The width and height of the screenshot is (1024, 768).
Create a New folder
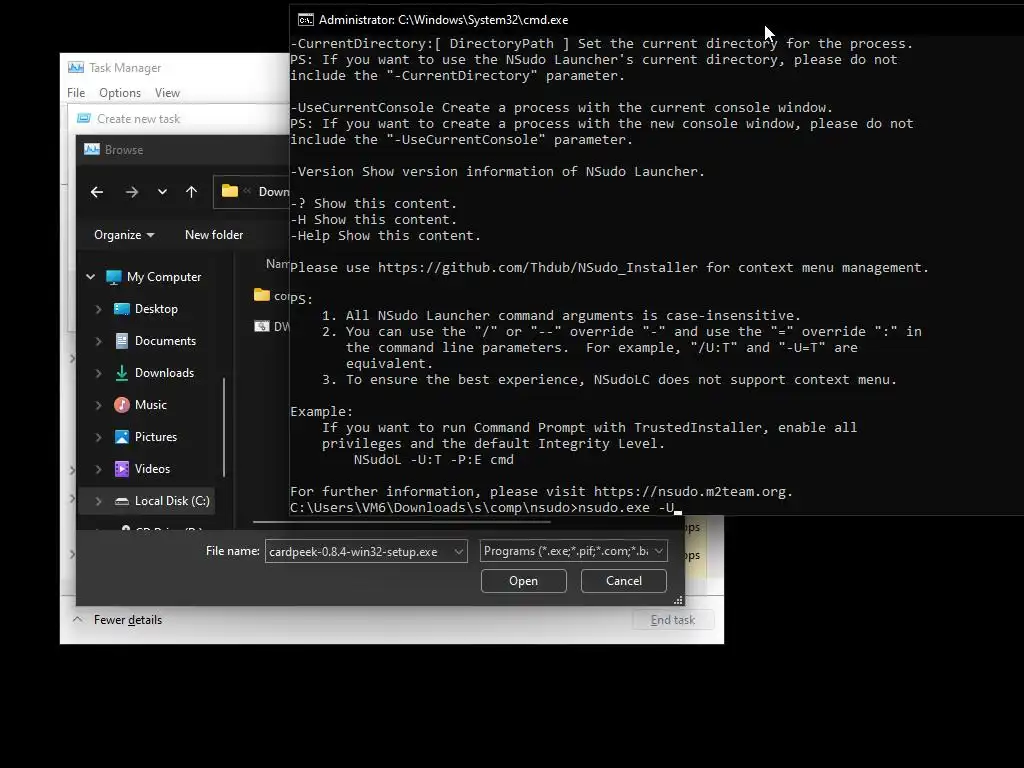214,235
